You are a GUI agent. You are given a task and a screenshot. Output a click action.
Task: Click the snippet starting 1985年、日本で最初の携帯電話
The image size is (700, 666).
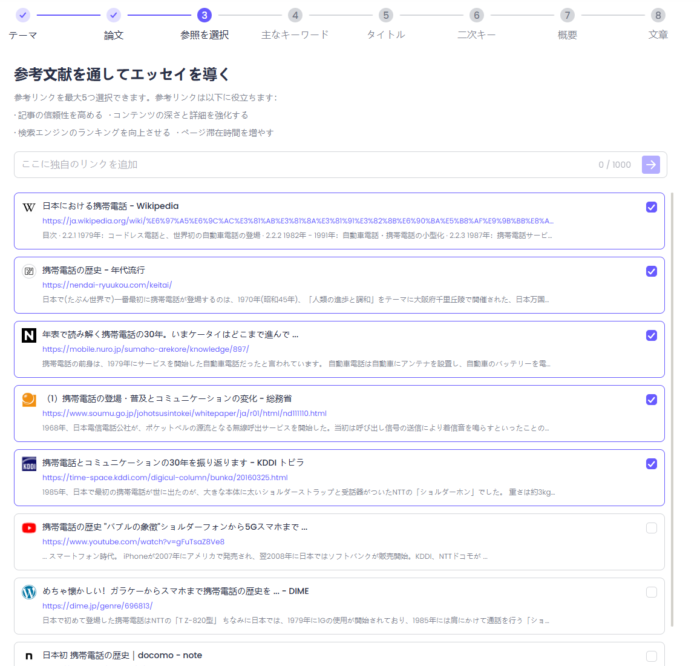coord(298,492)
